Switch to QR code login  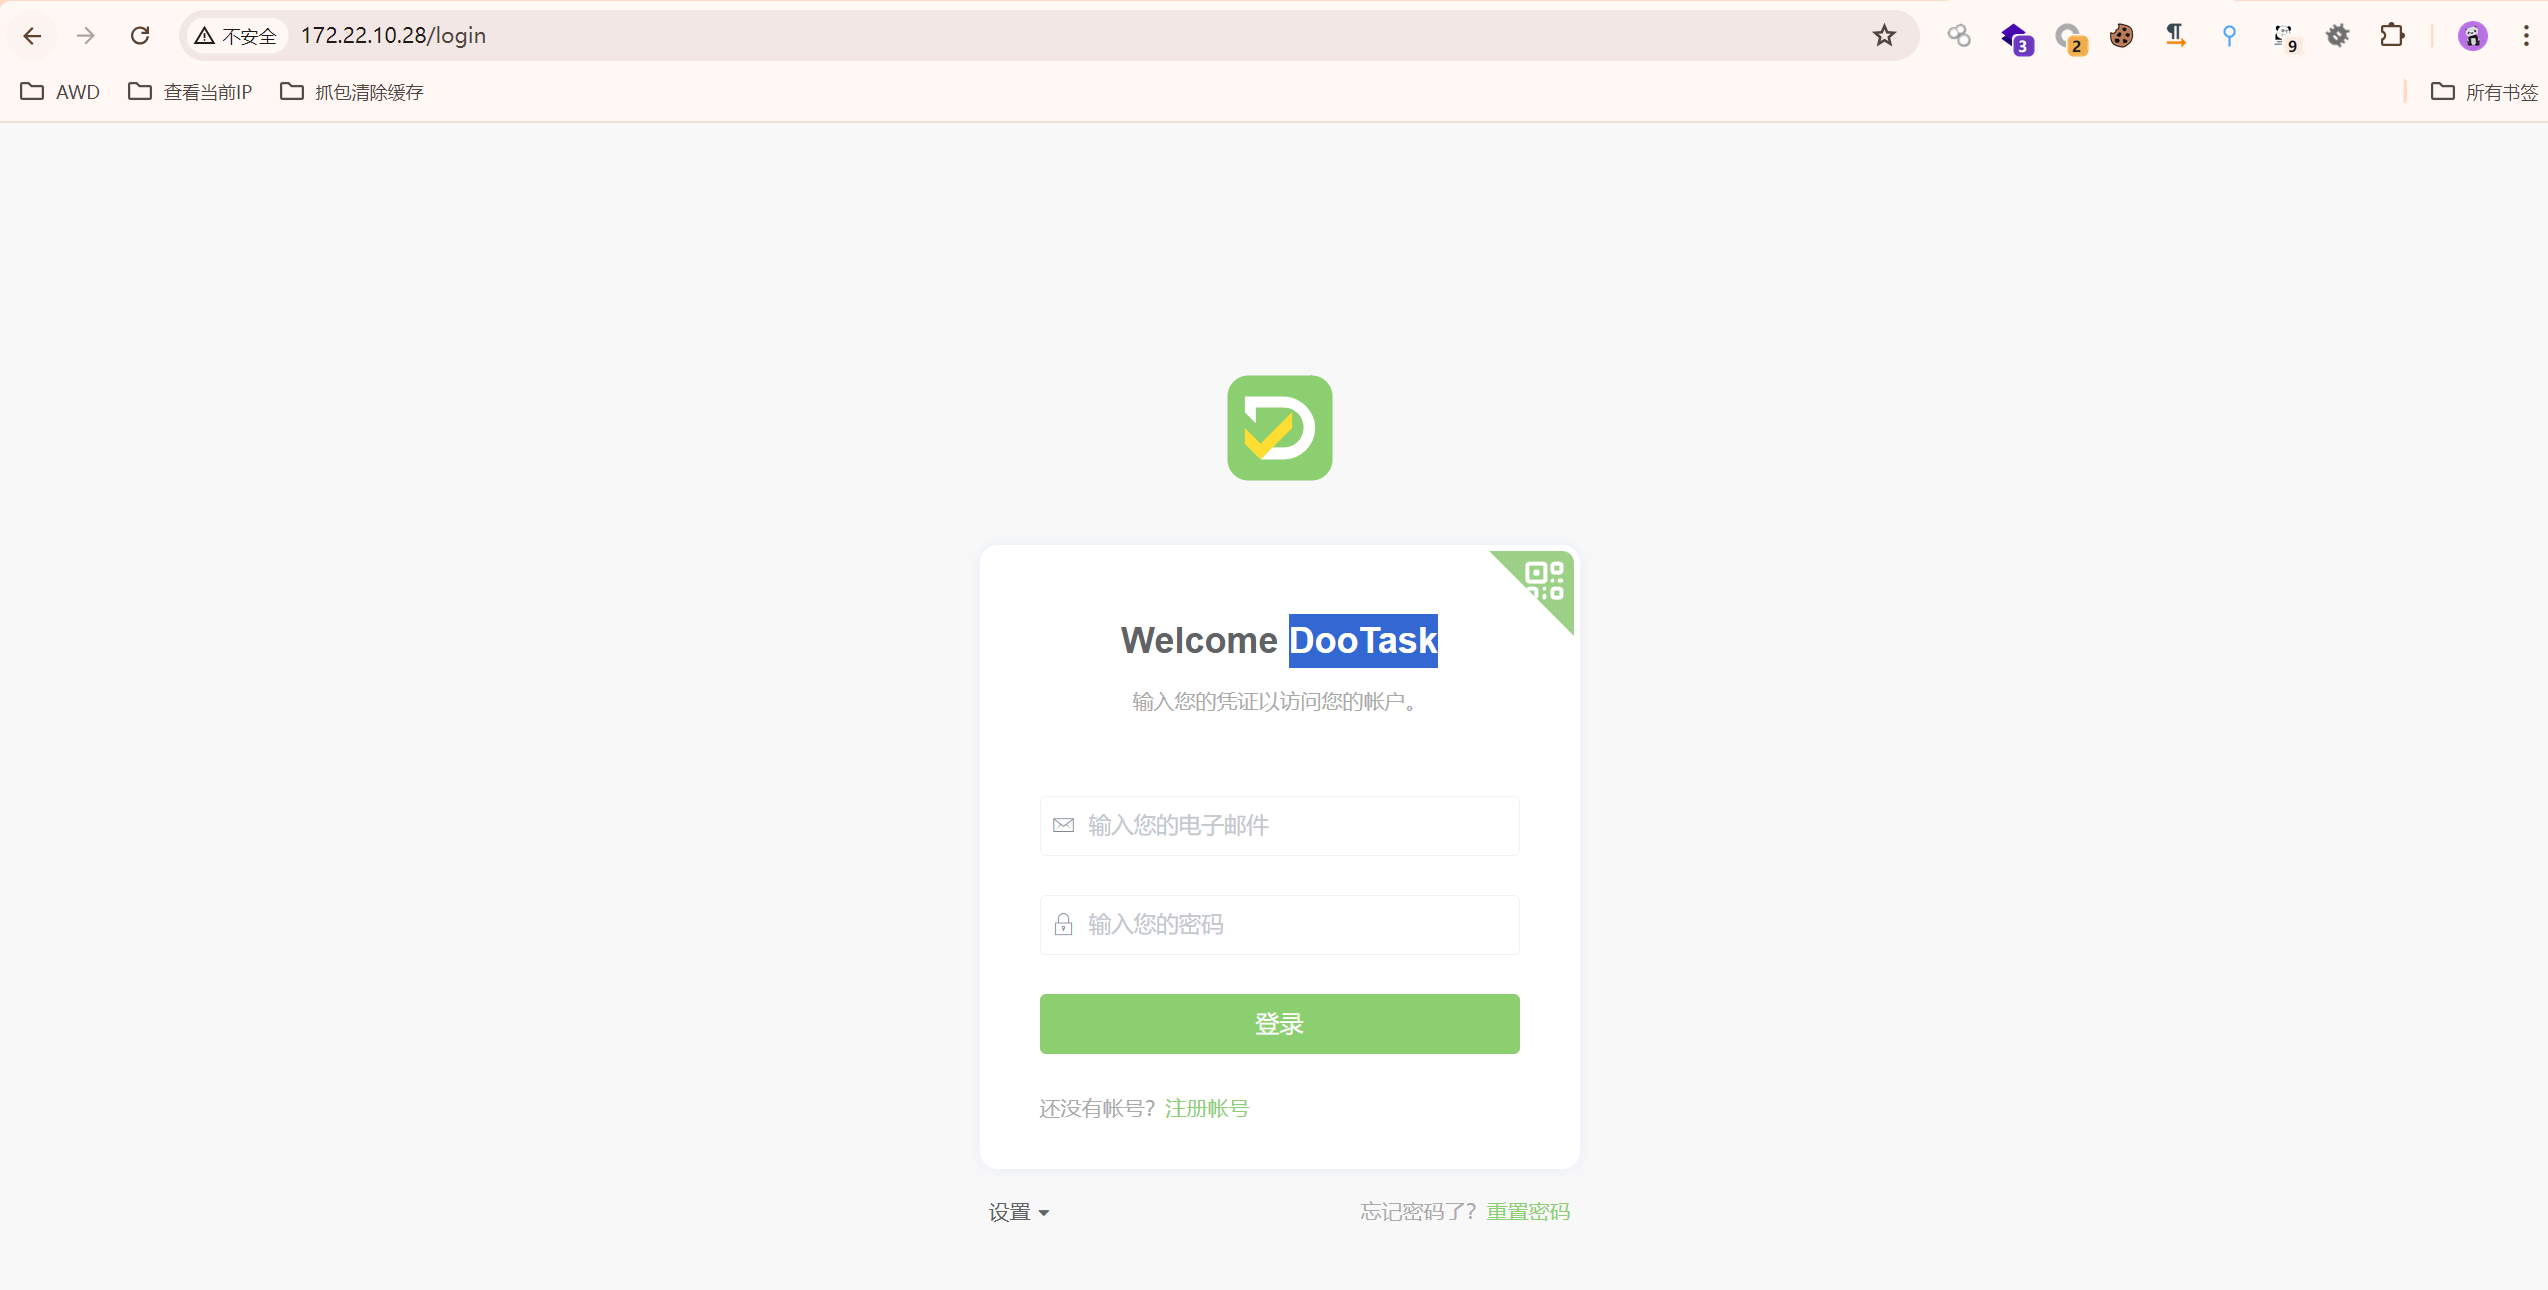click(x=1542, y=582)
